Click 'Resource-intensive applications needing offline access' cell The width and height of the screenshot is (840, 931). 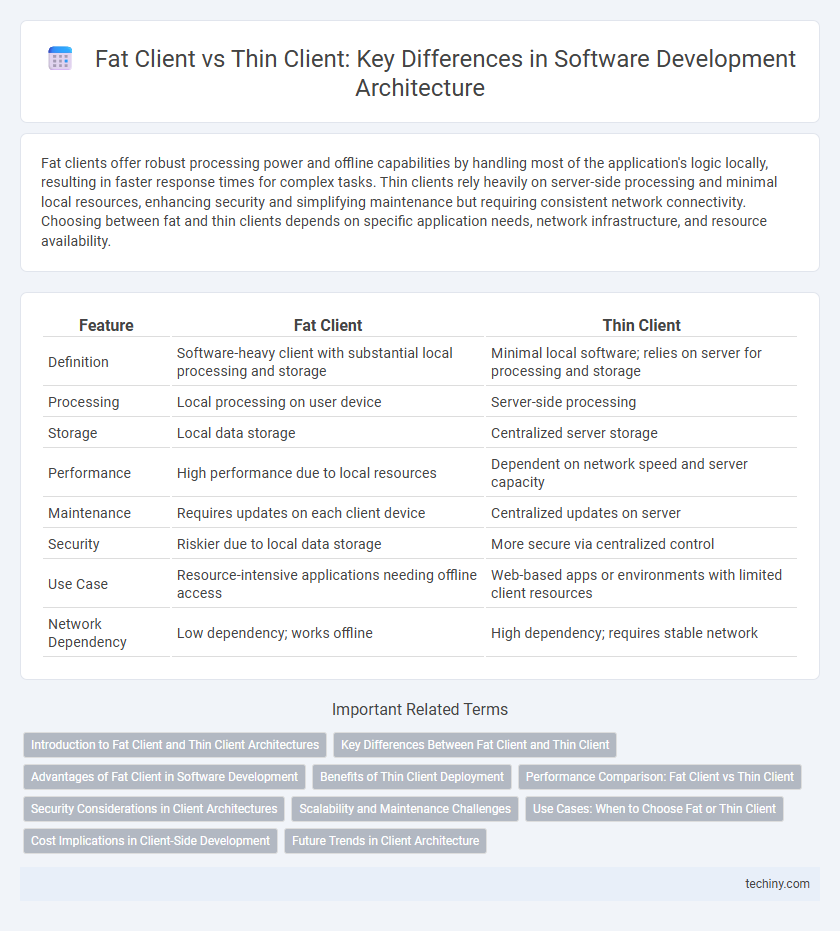(327, 584)
